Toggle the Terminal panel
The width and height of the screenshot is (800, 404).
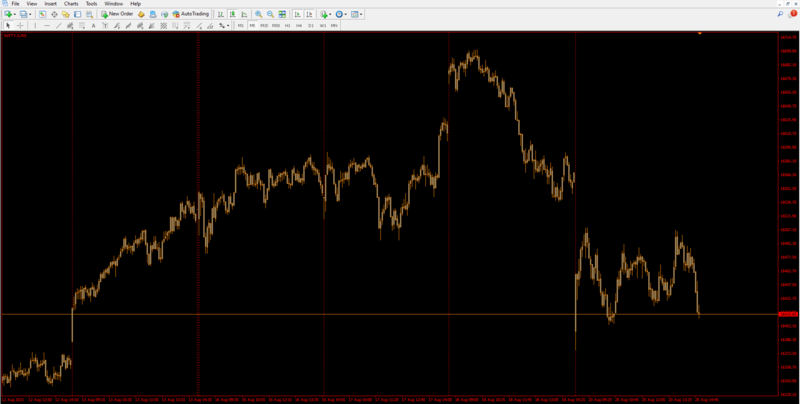pos(78,14)
